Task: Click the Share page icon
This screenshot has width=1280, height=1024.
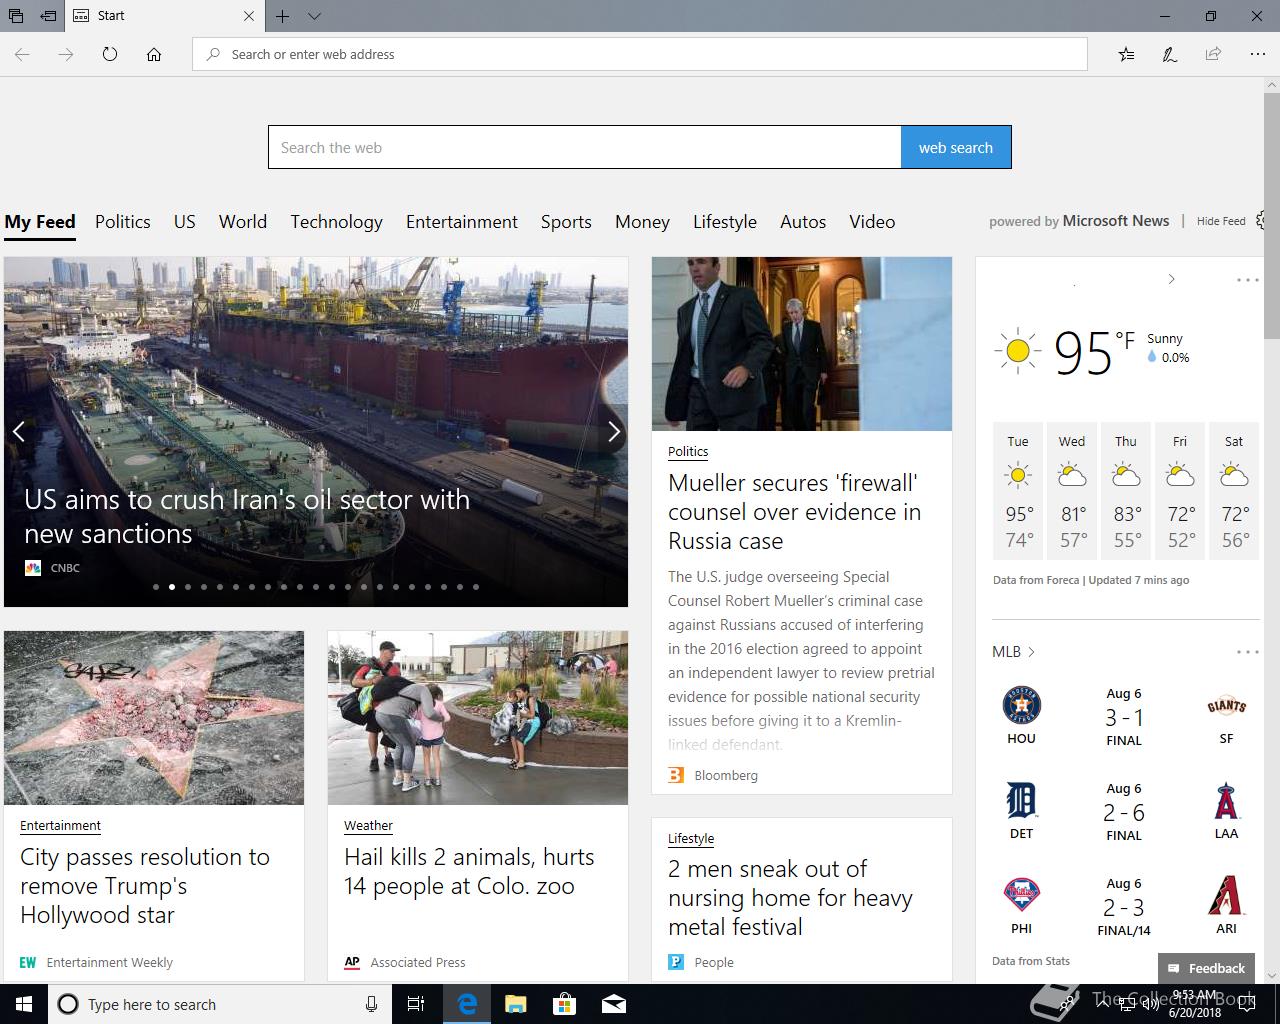Action: pyautogui.click(x=1213, y=54)
